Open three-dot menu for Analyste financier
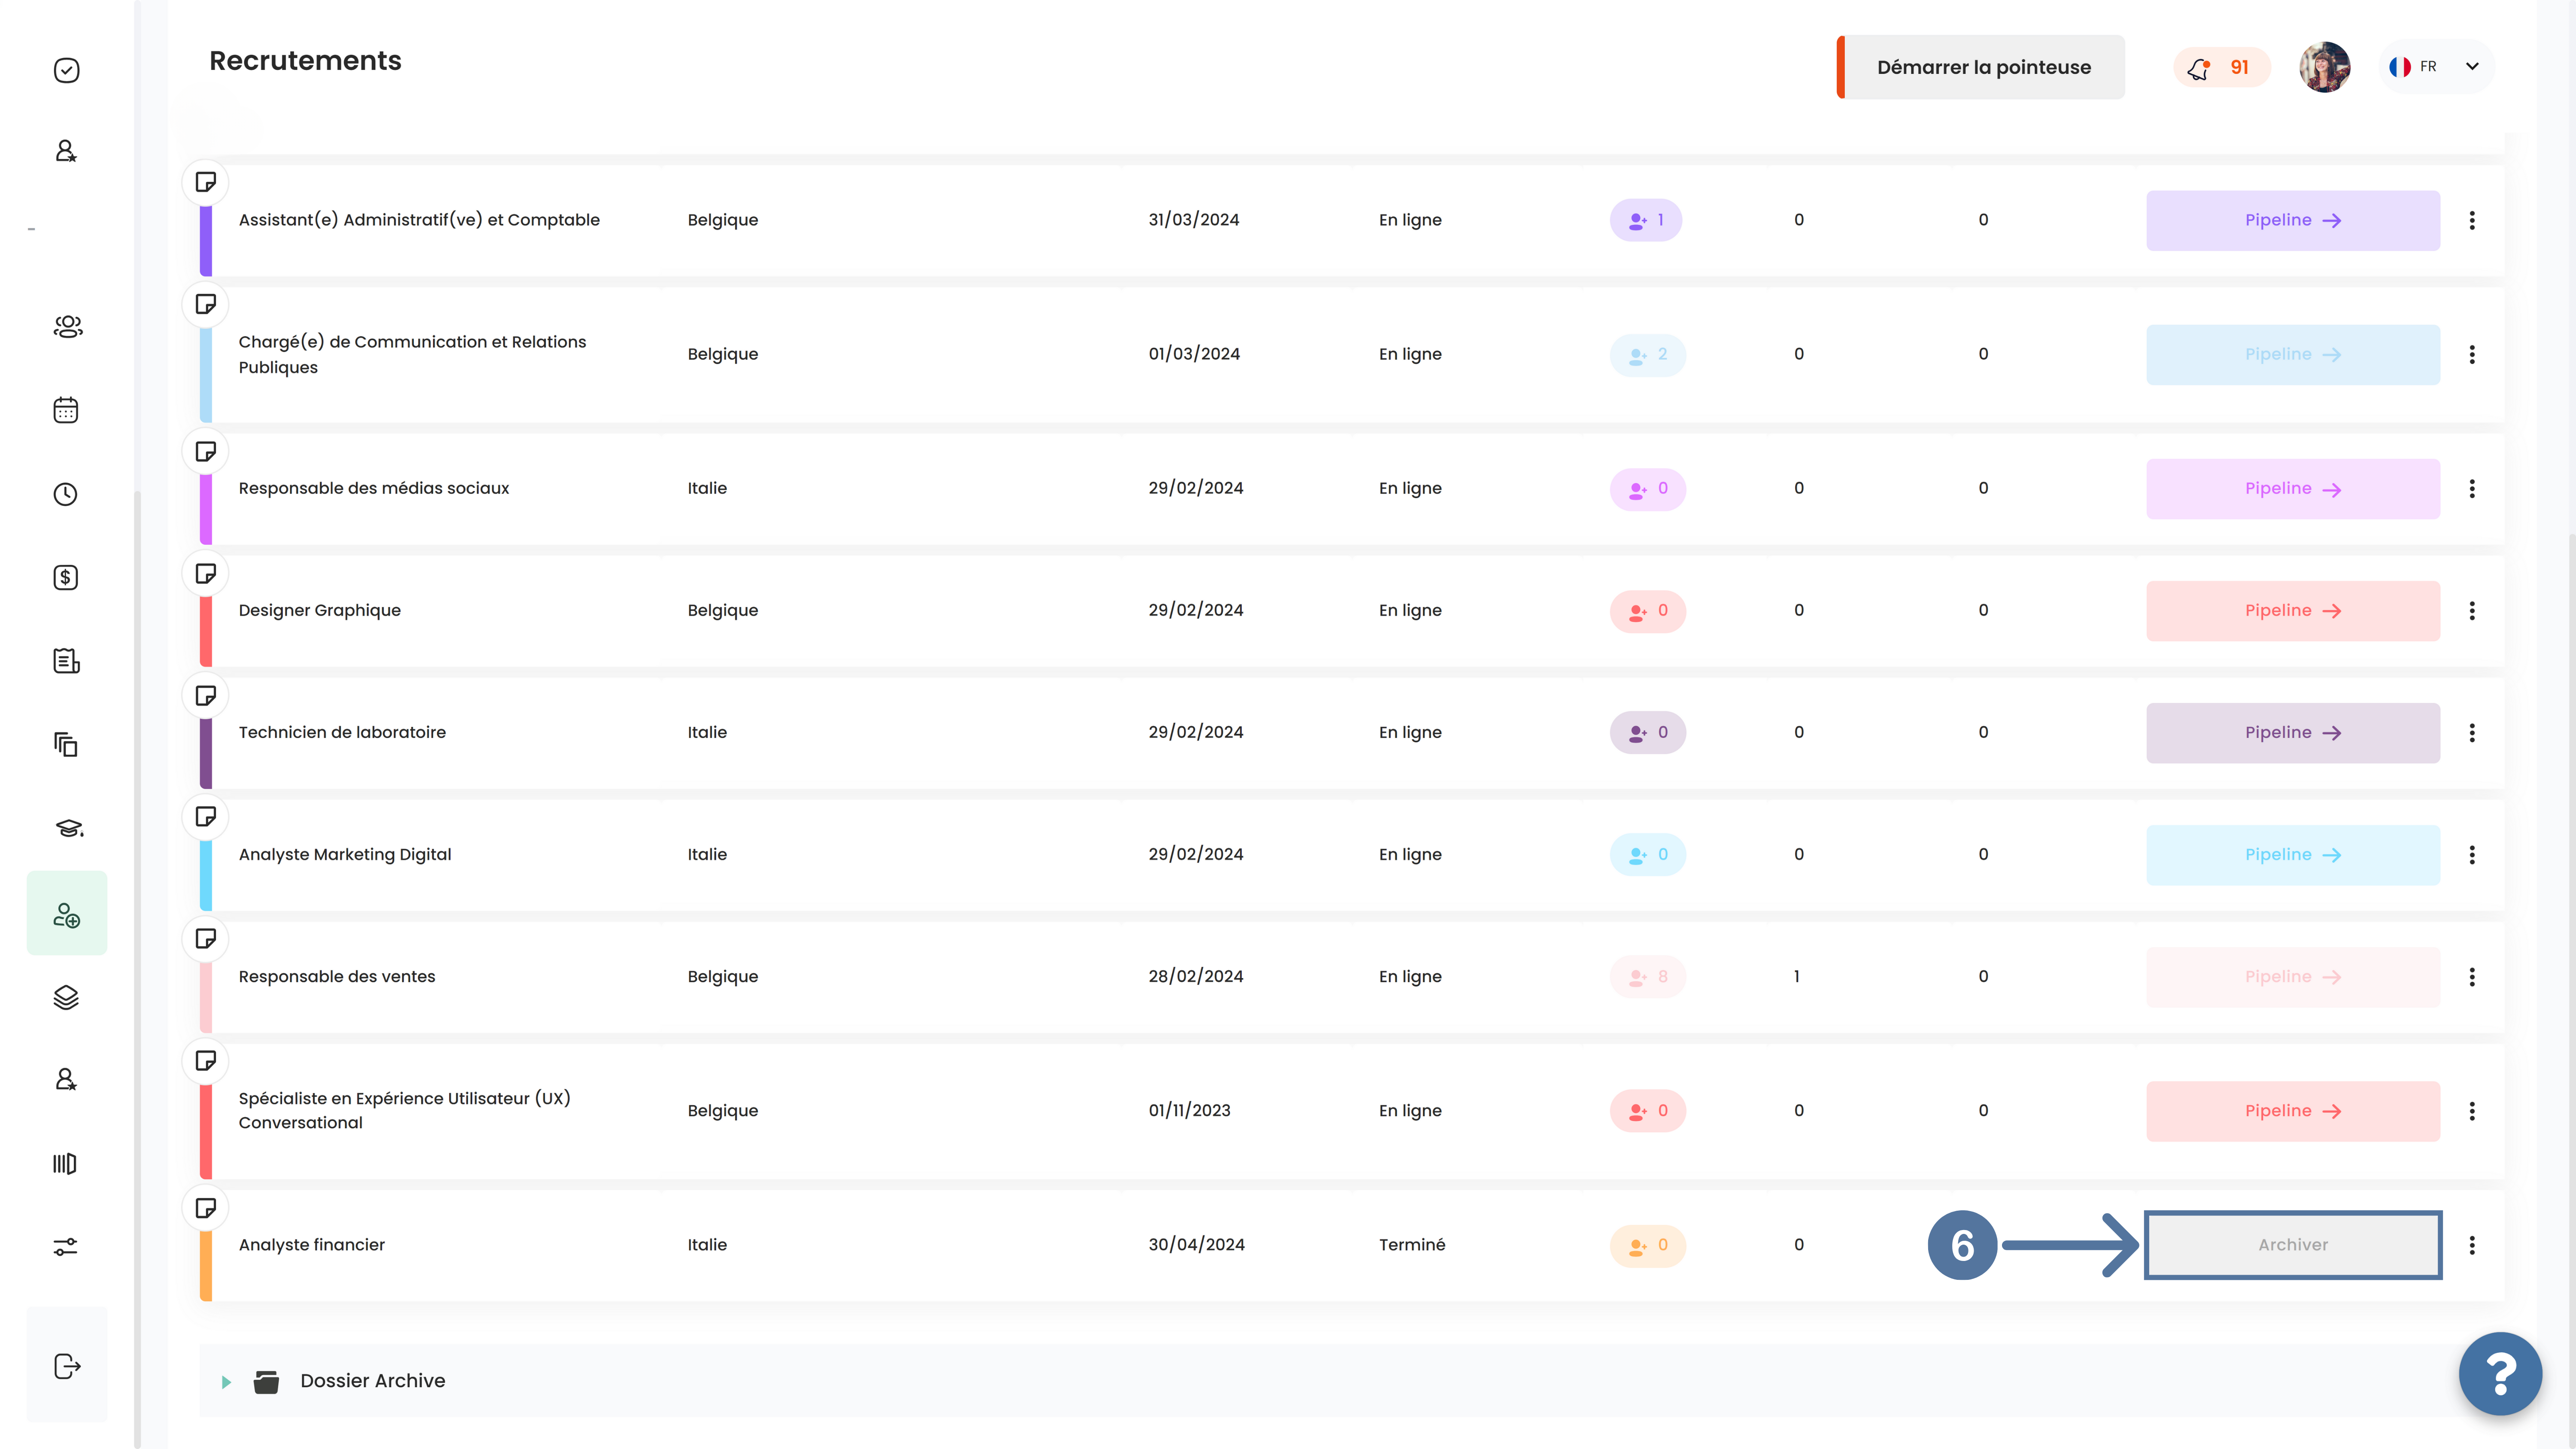The image size is (2576, 1449). coord(2472,1244)
